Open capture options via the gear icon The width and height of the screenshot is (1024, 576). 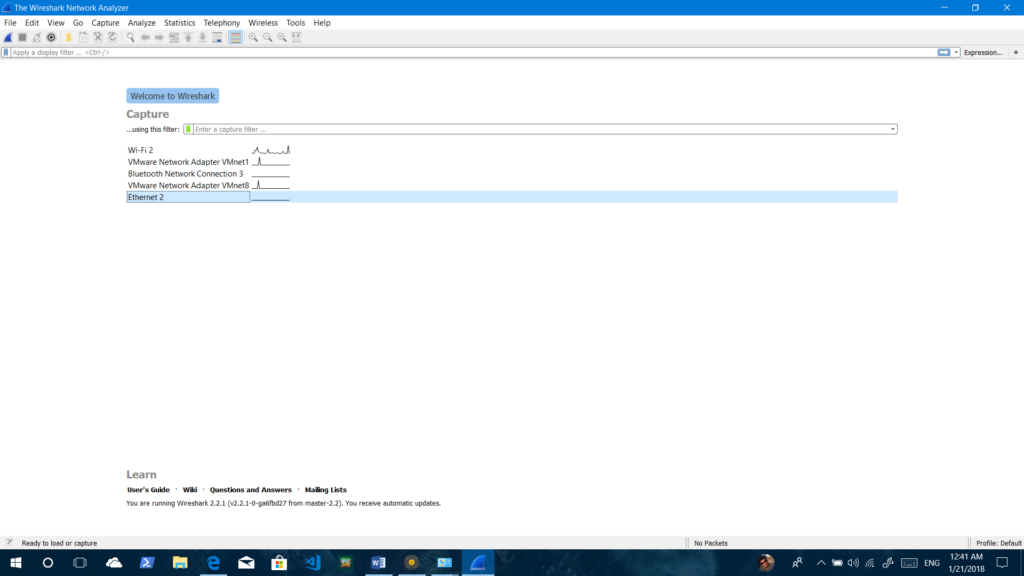tap(51, 37)
